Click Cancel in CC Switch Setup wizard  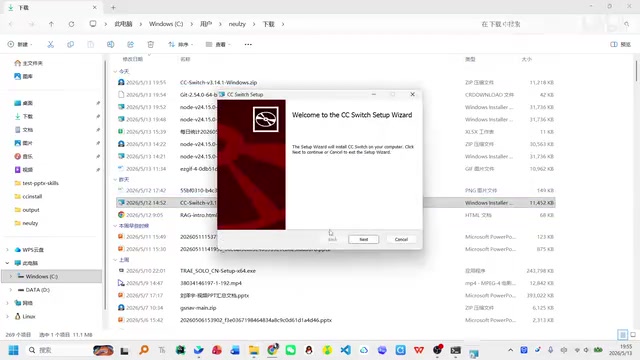(x=401, y=239)
